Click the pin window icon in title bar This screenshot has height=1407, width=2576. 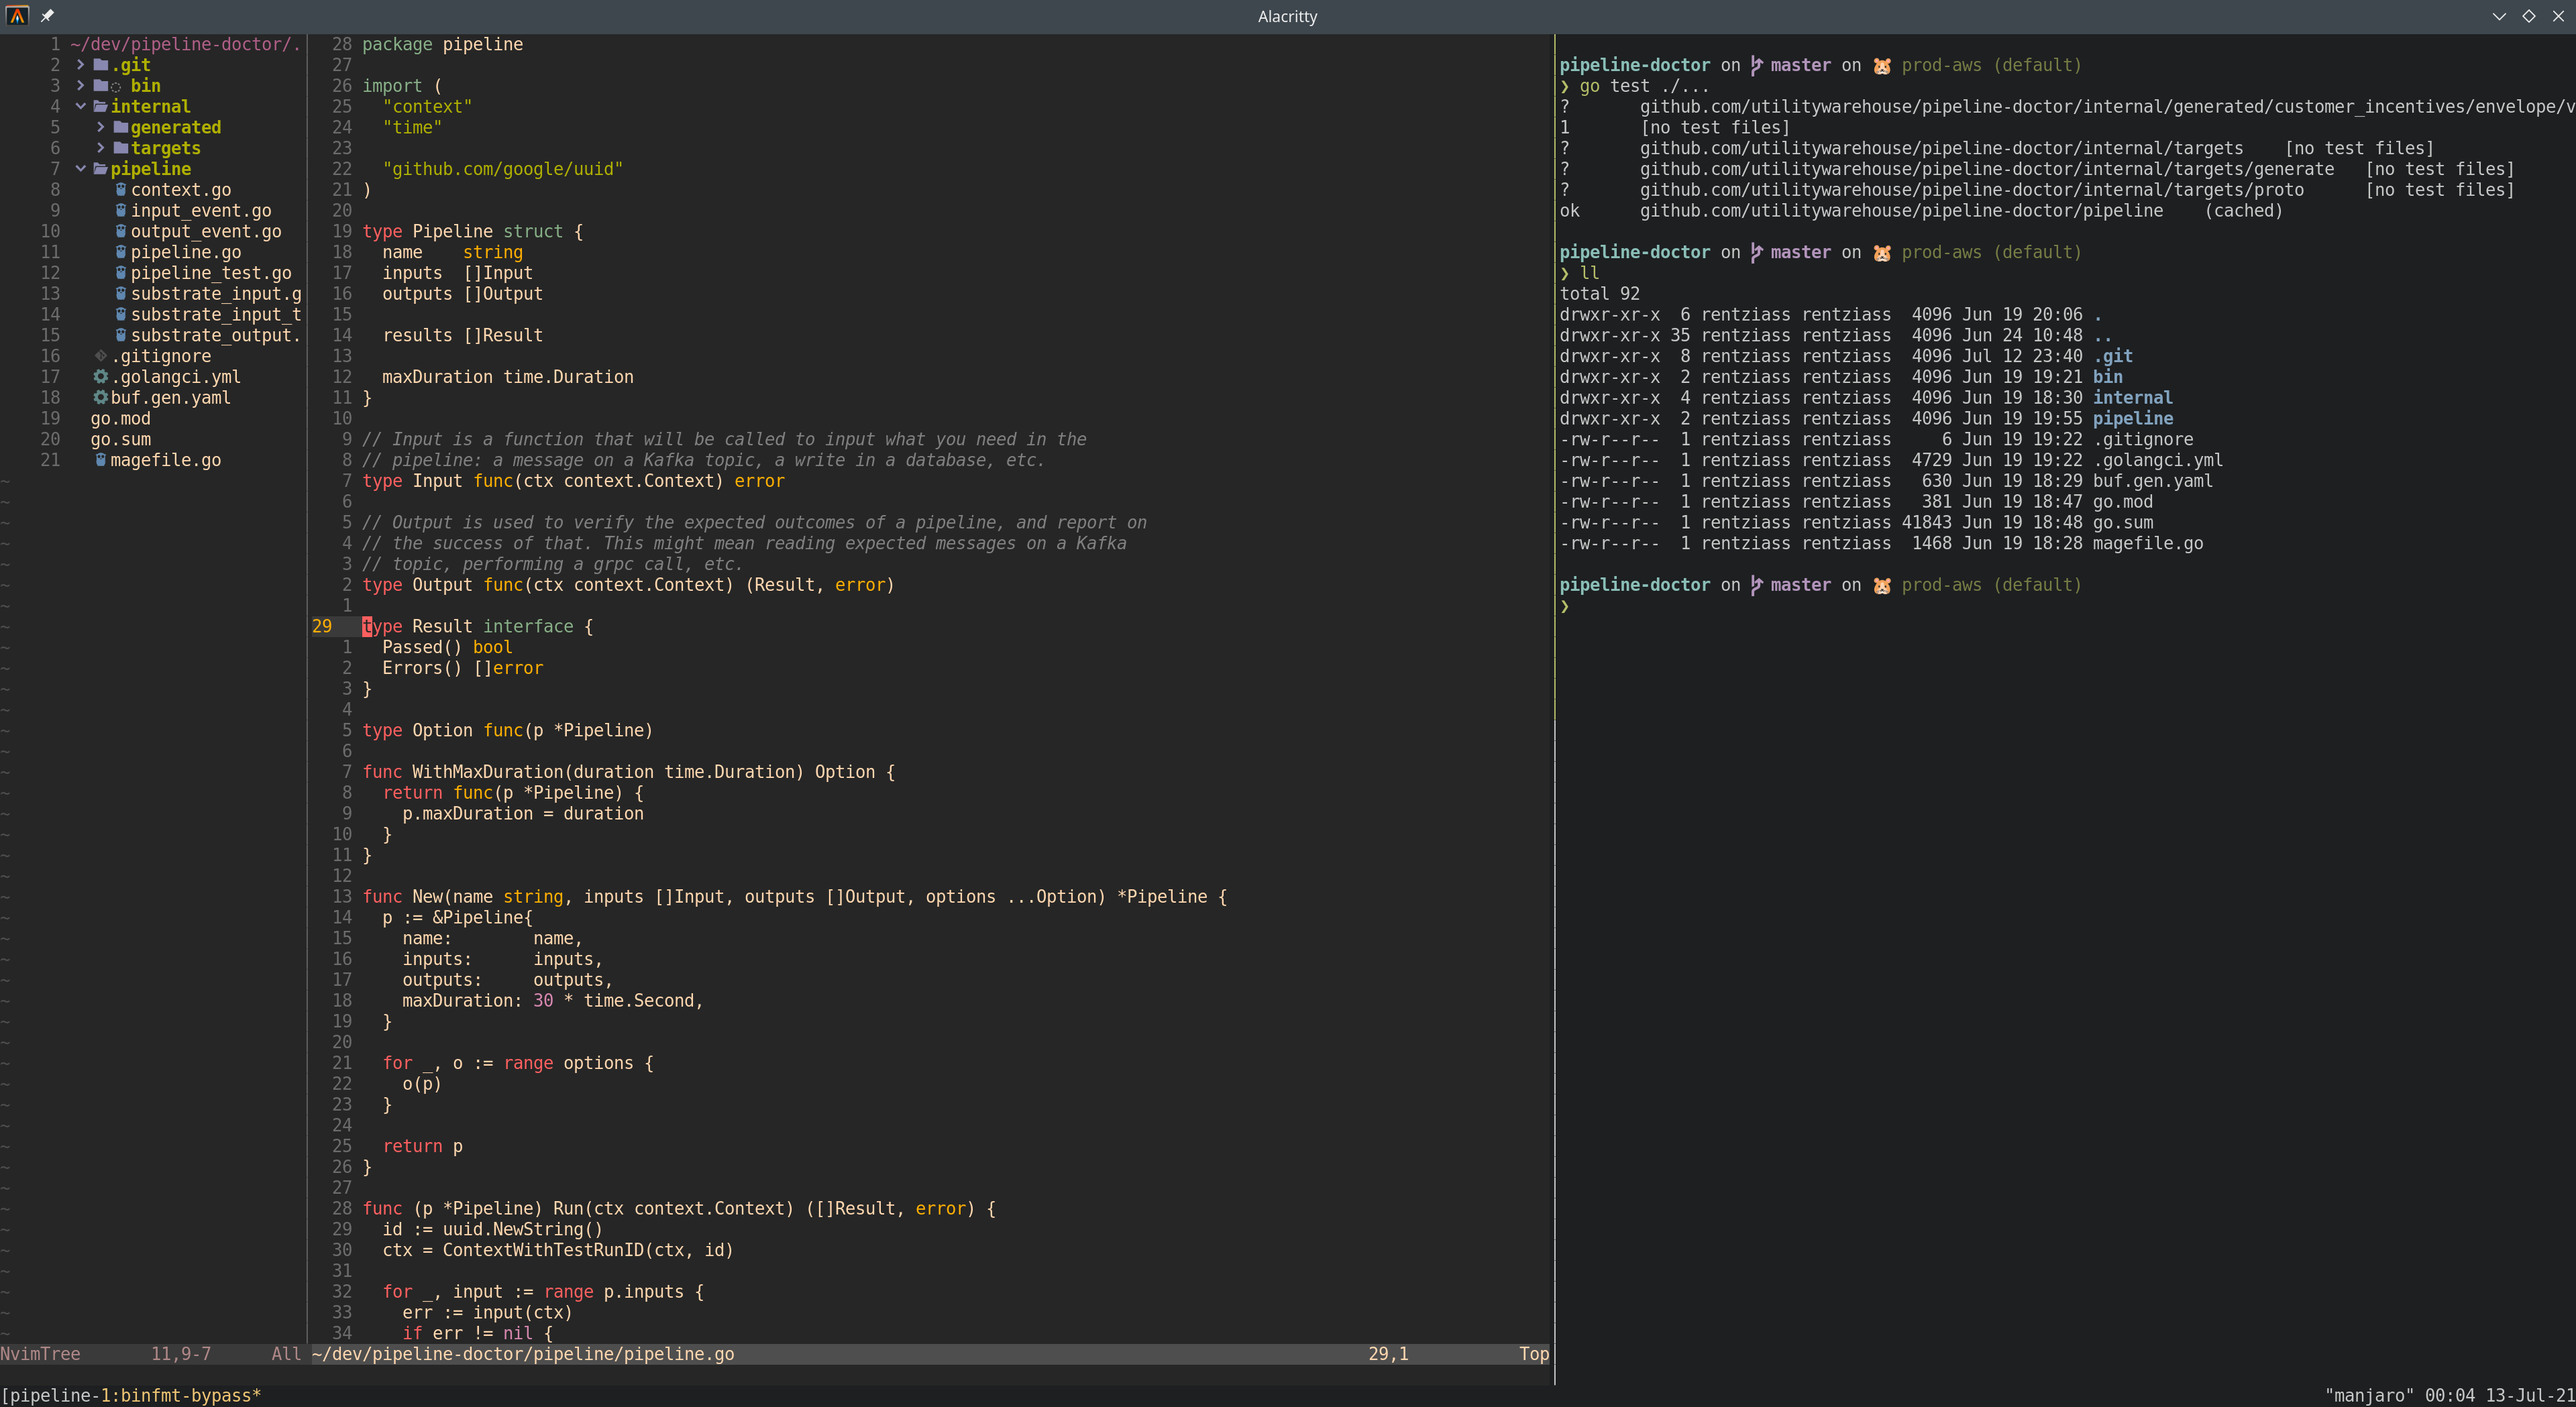click(x=47, y=16)
